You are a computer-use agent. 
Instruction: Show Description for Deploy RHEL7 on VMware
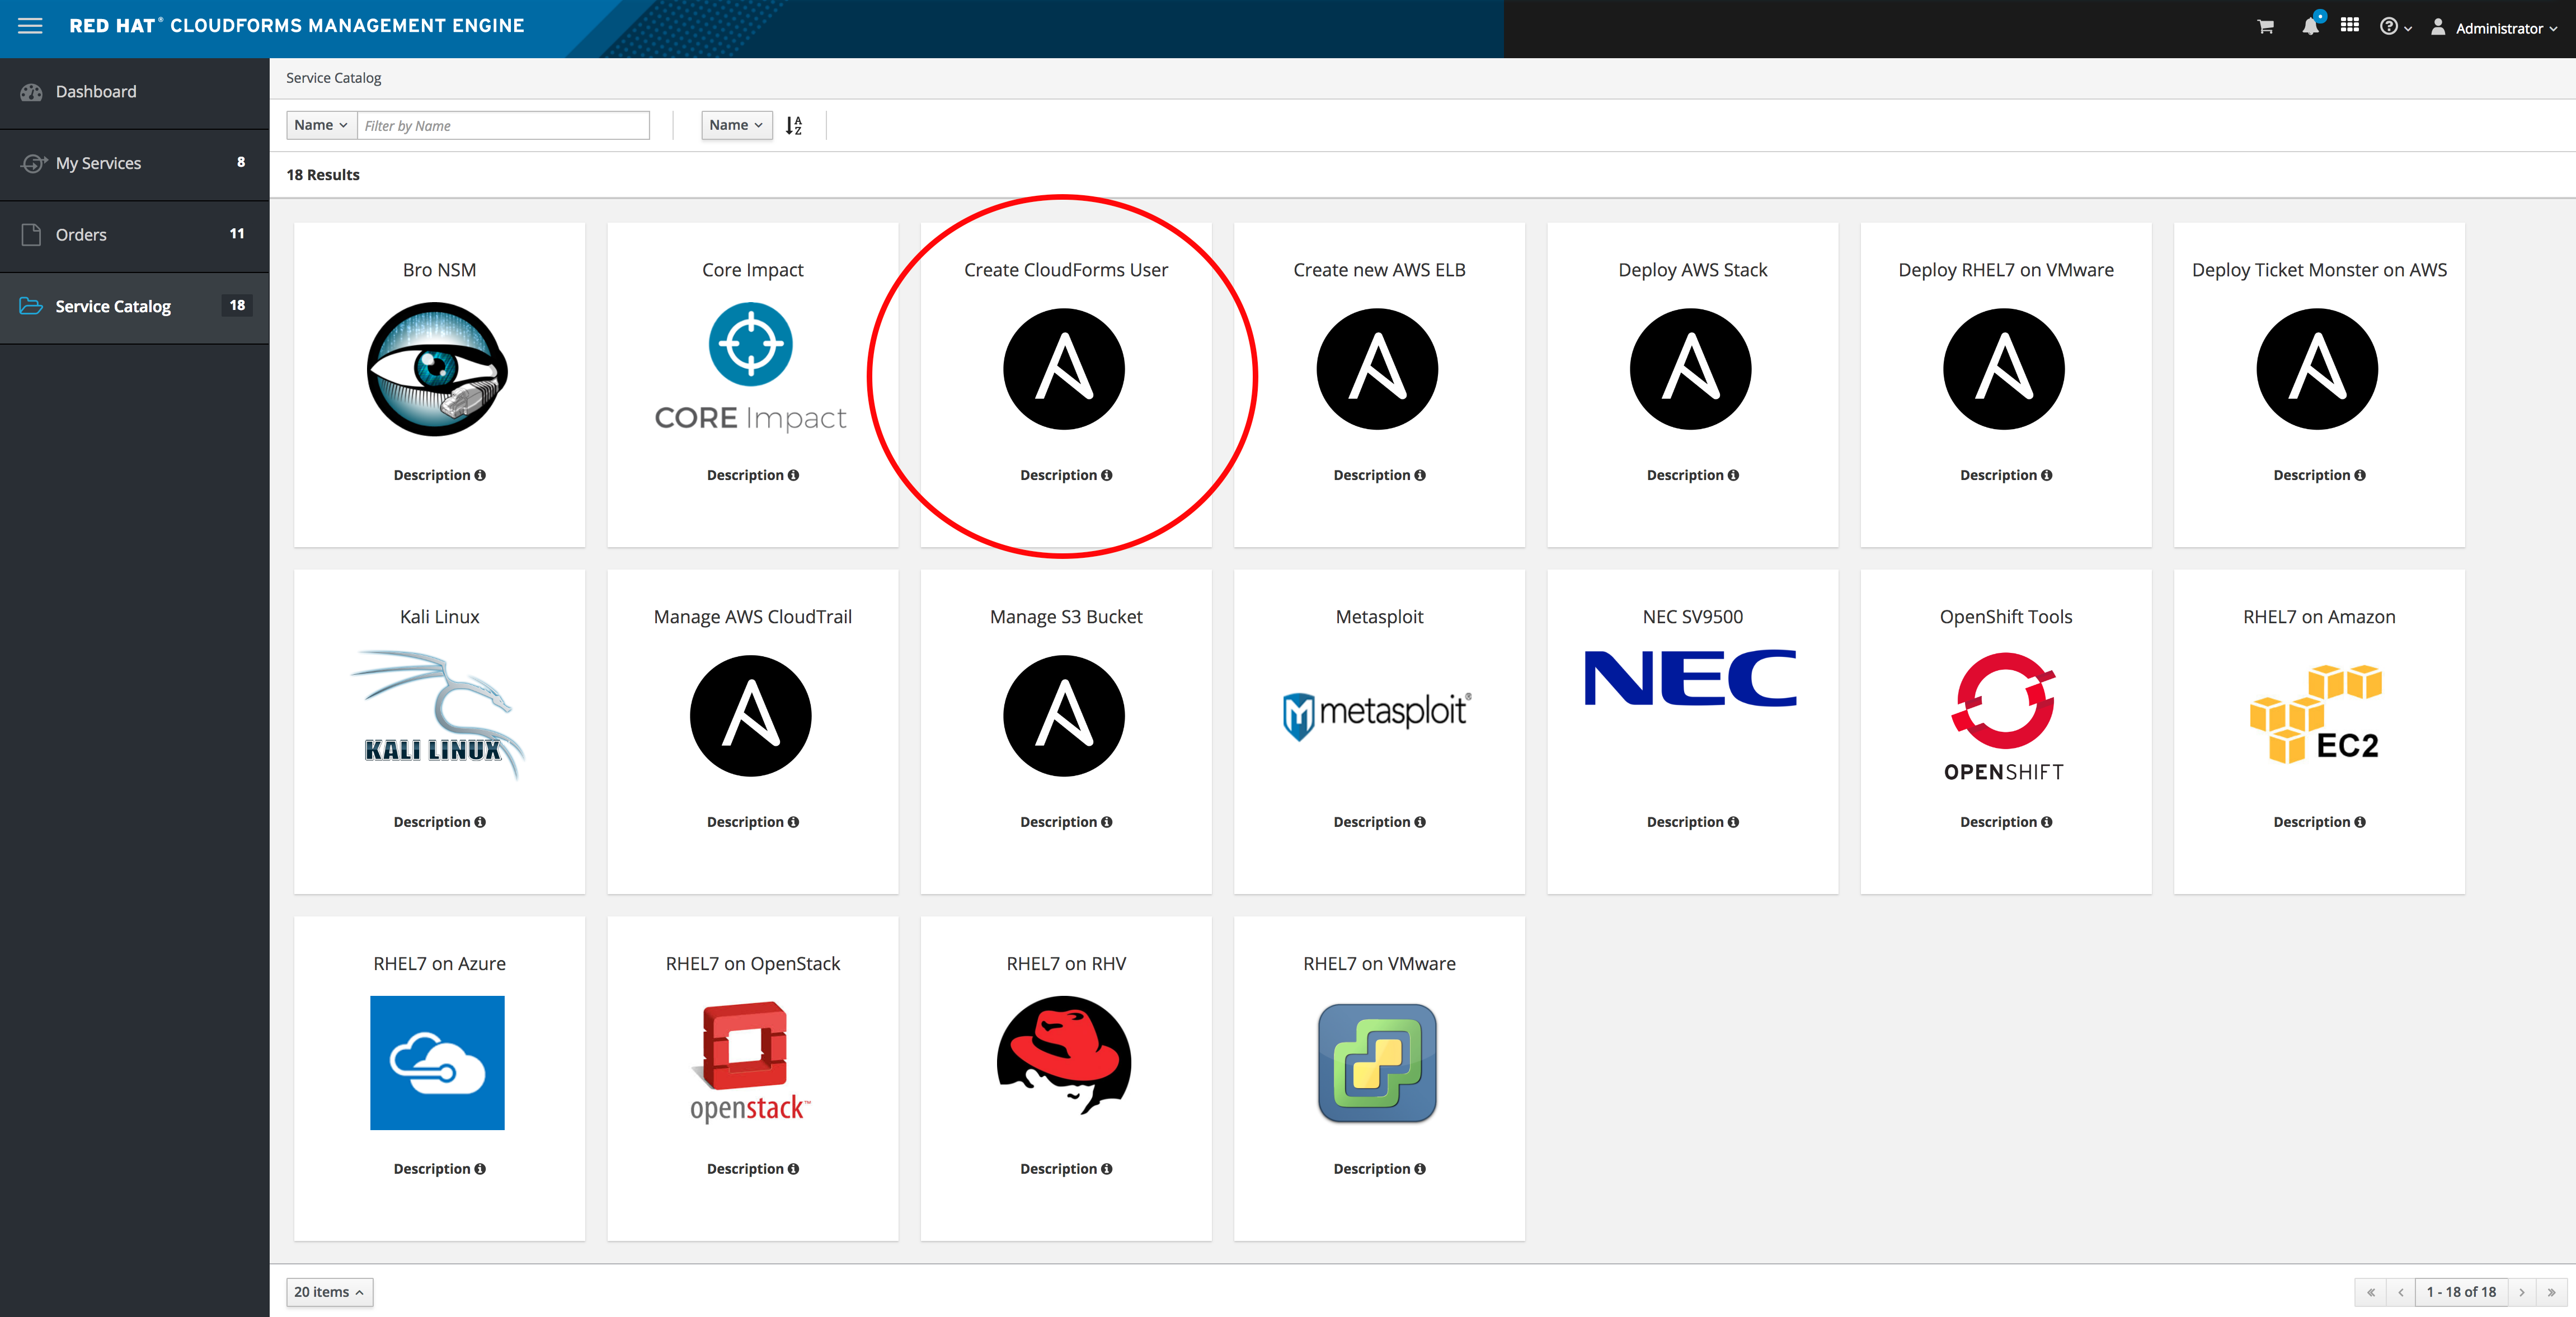[2006, 475]
